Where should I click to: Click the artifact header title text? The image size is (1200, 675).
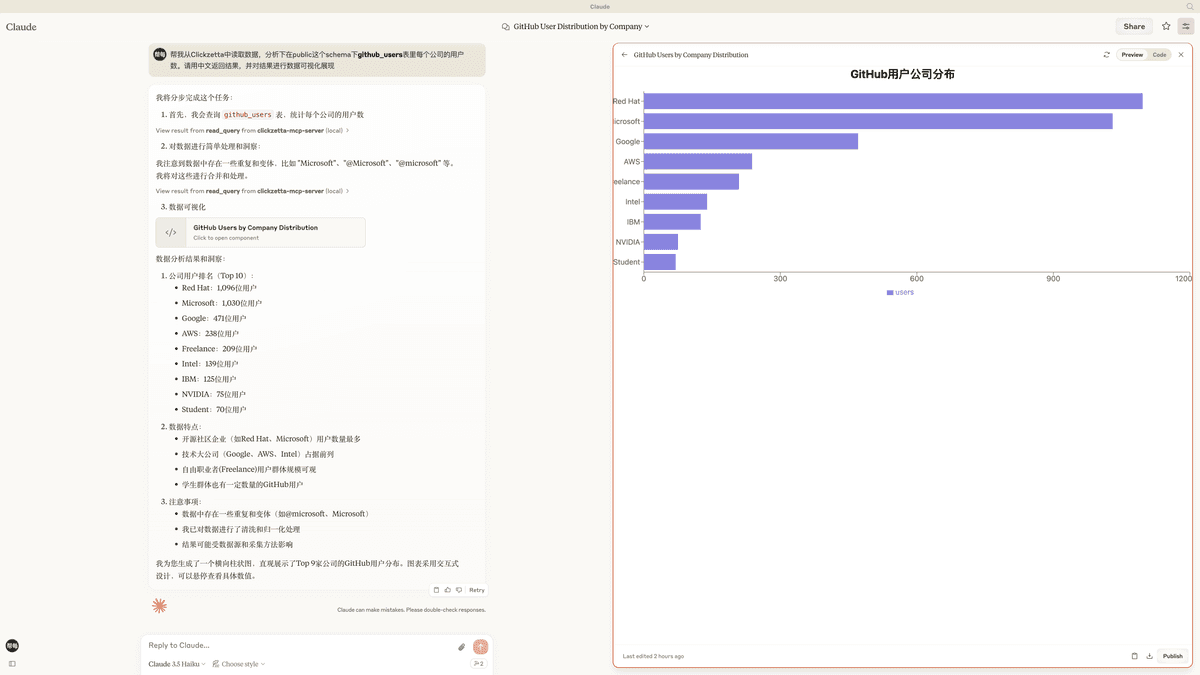[691, 55]
